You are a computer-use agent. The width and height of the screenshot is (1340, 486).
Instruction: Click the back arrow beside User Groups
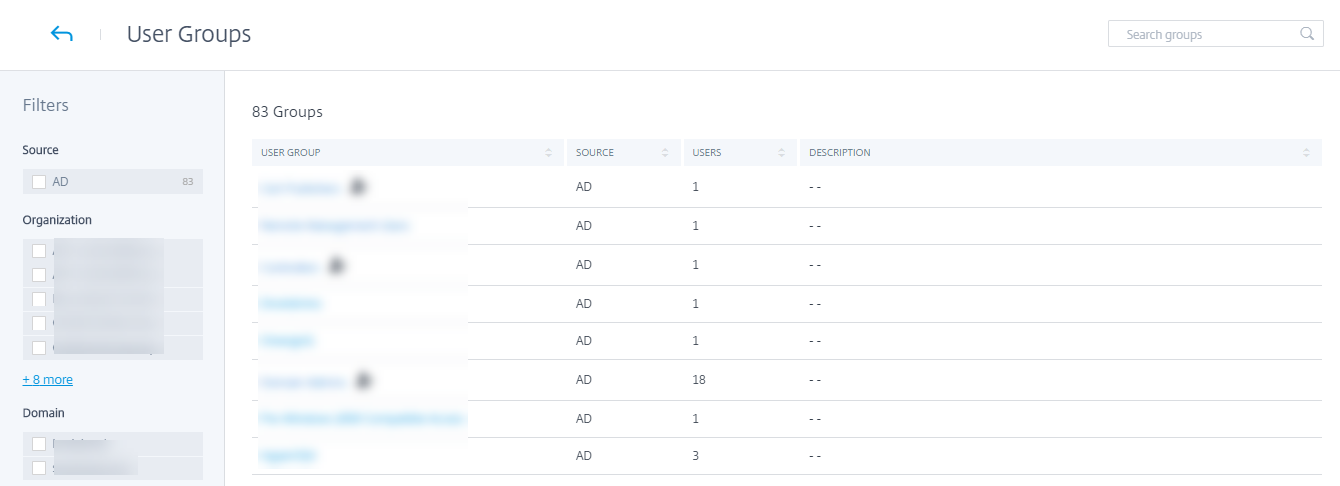click(x=61, y=34)
